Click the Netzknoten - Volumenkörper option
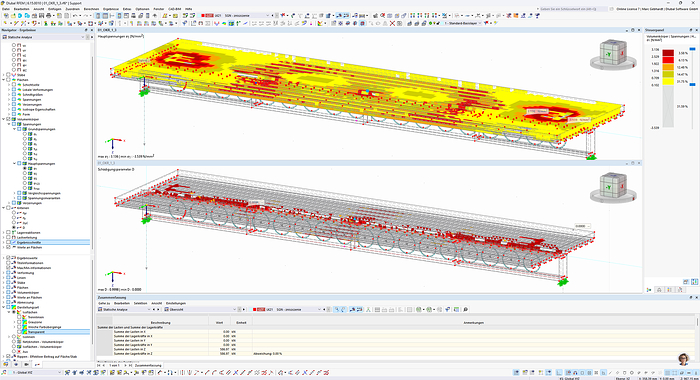700x380 pixels. [x=43, y=342]
